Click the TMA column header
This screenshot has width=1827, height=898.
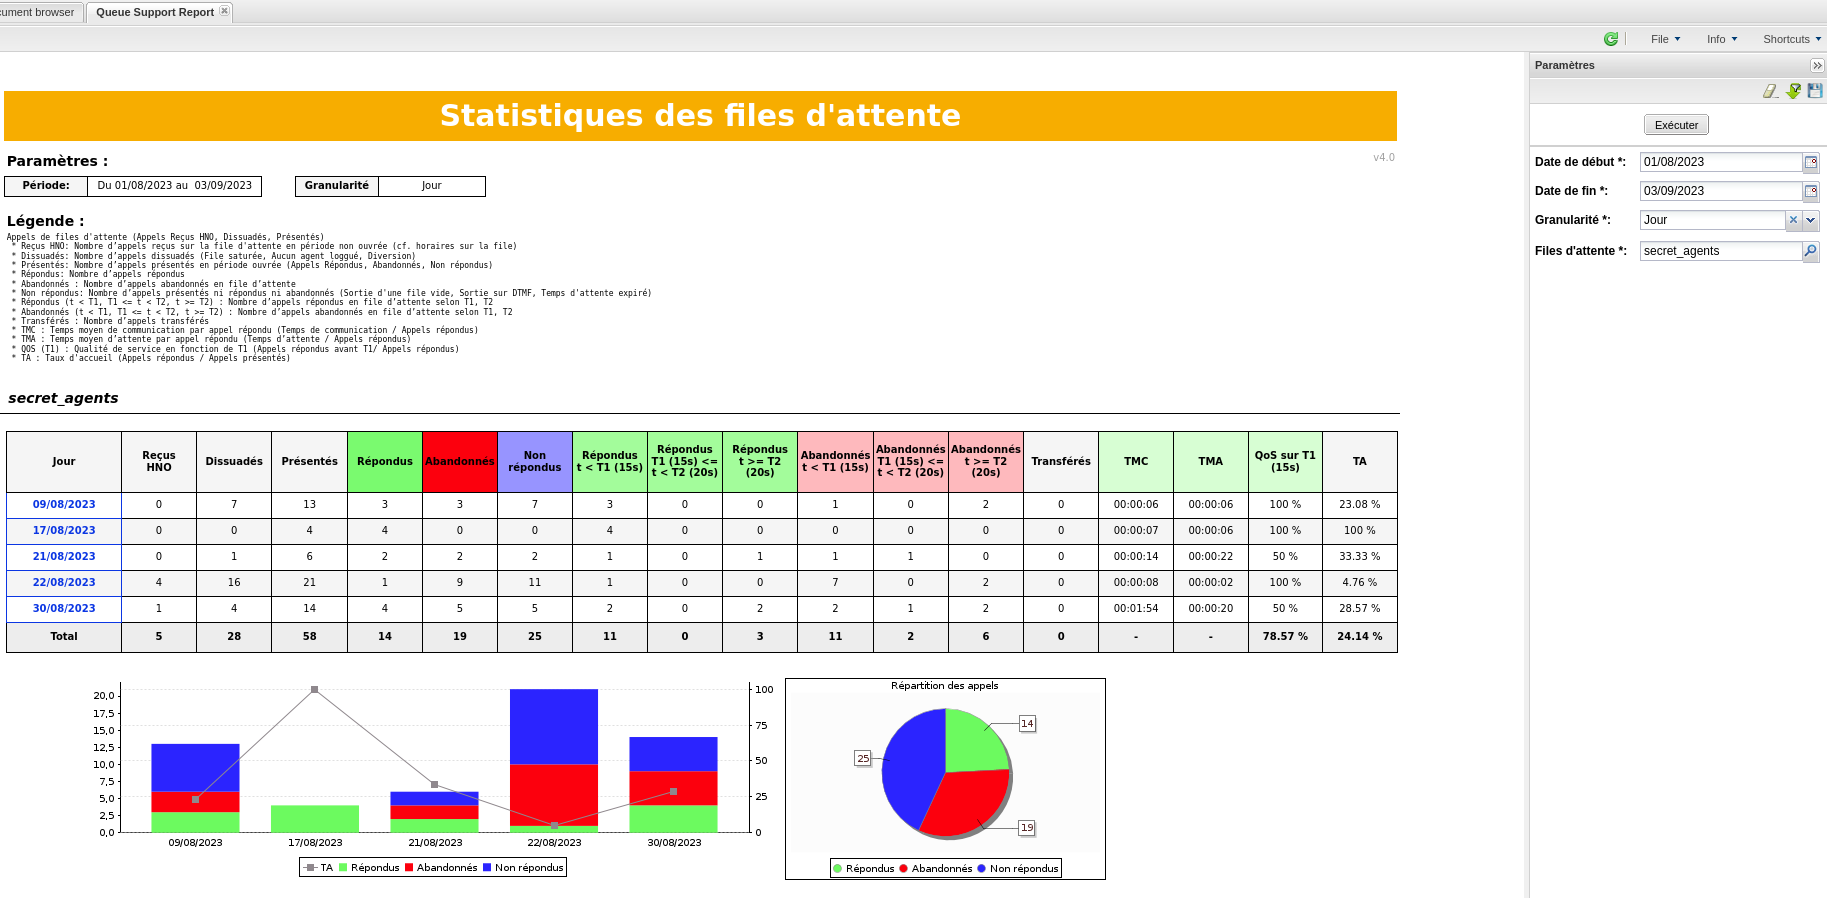(x=1211, y=462)
